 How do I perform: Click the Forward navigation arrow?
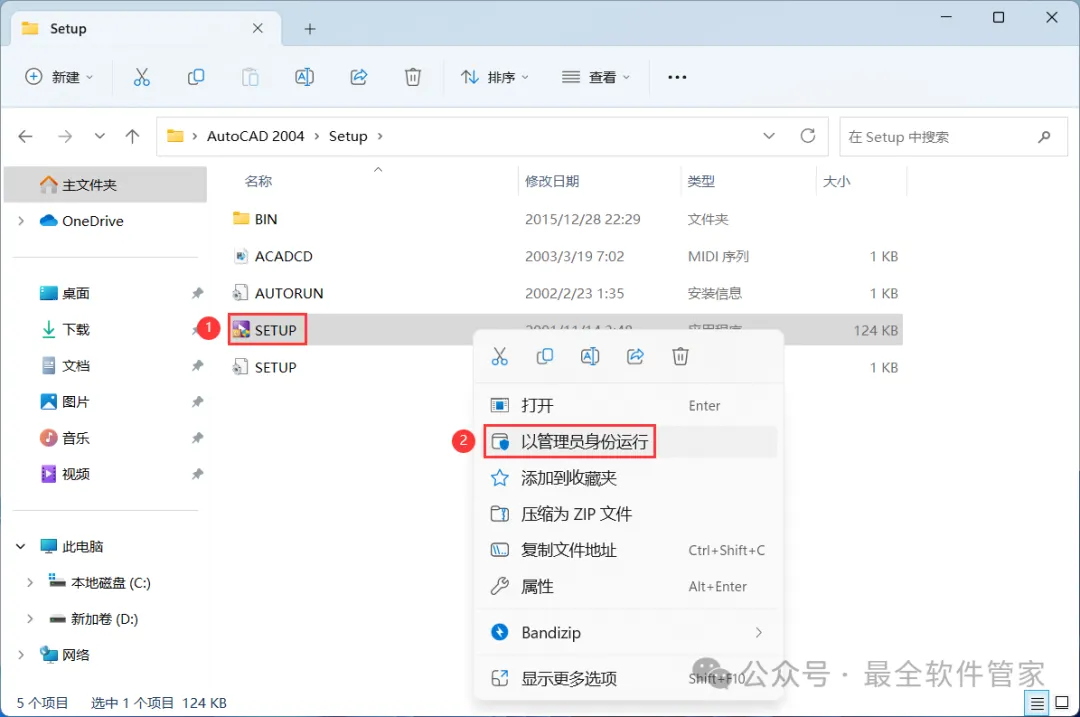coord(65,136)
